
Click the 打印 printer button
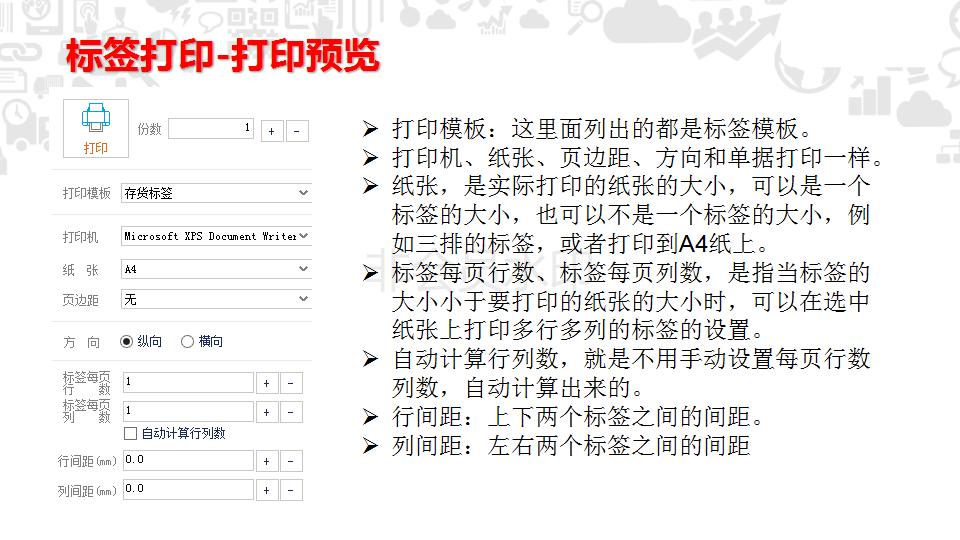pyautogui.click(x=96, y=129)
